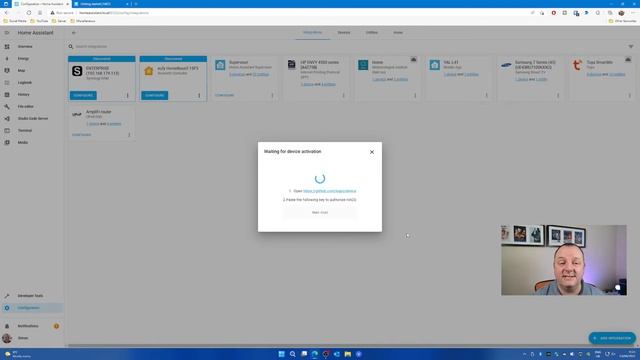Switch to the Entities tab

[371, 33]
